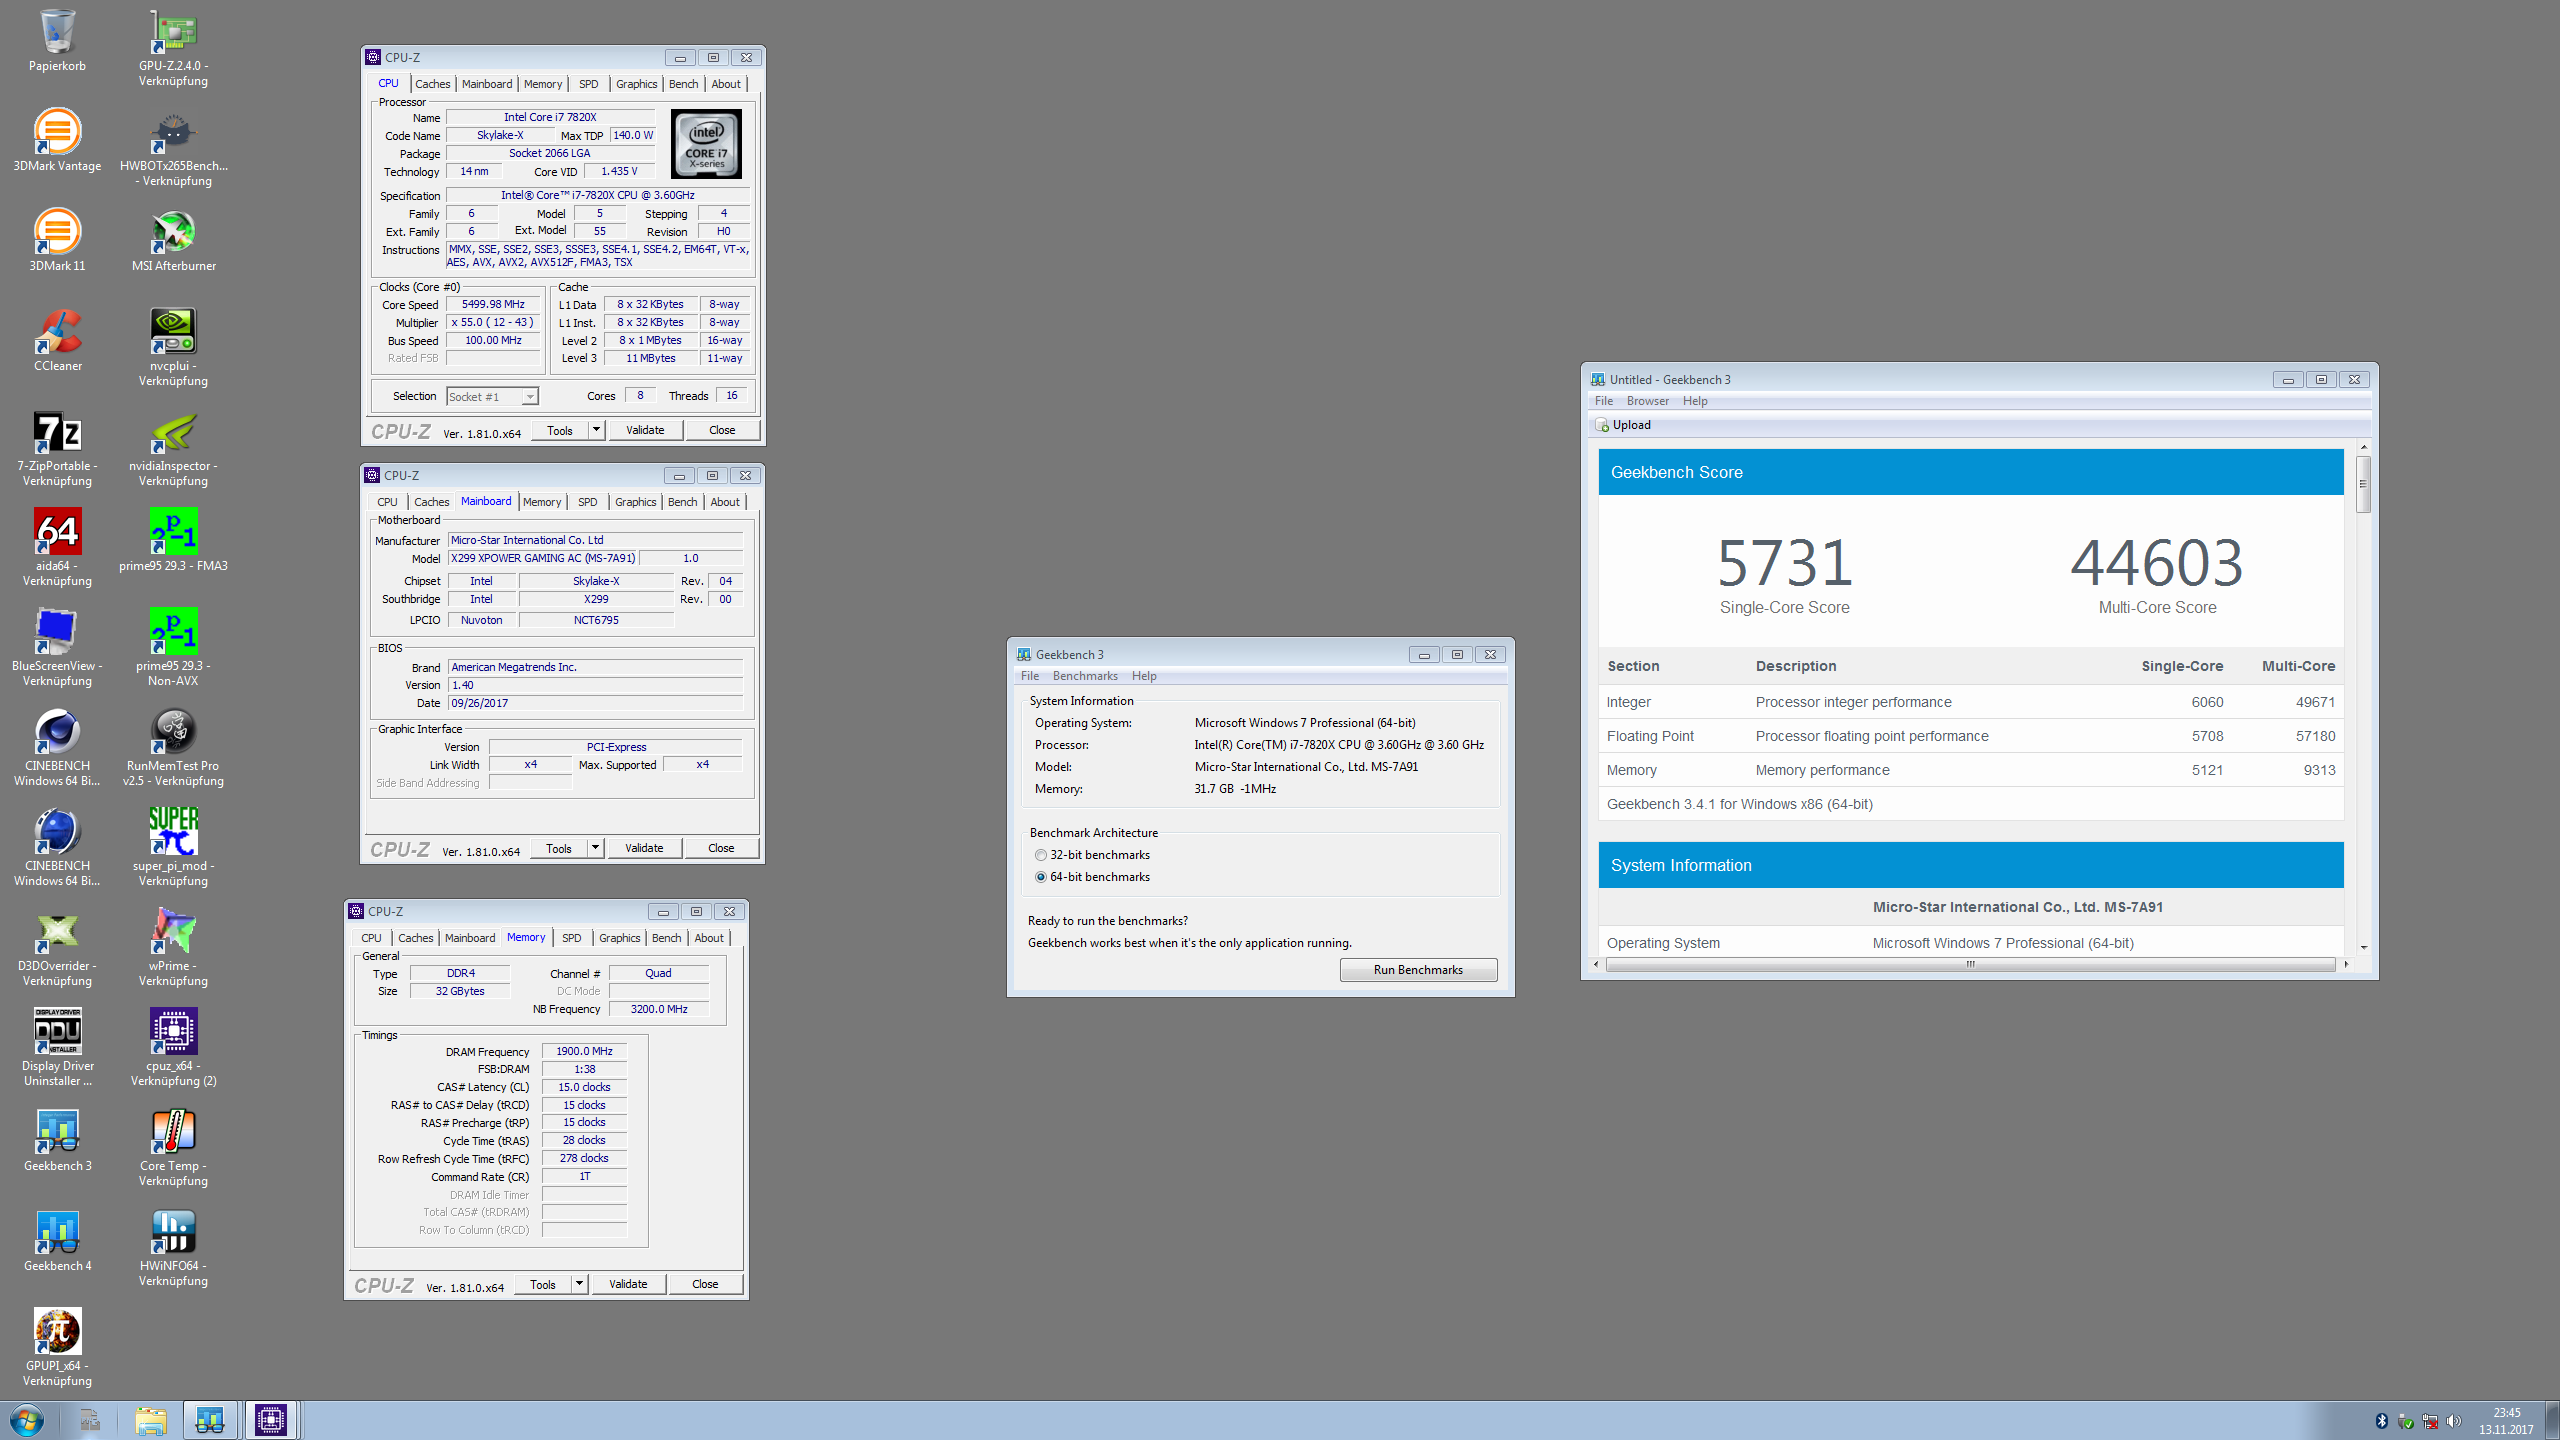Image resolution: width=2560 pixels, height=1440 pixels.
Task: Open HWiNFO64 shortcut icon
Action: pos(173,1247)
